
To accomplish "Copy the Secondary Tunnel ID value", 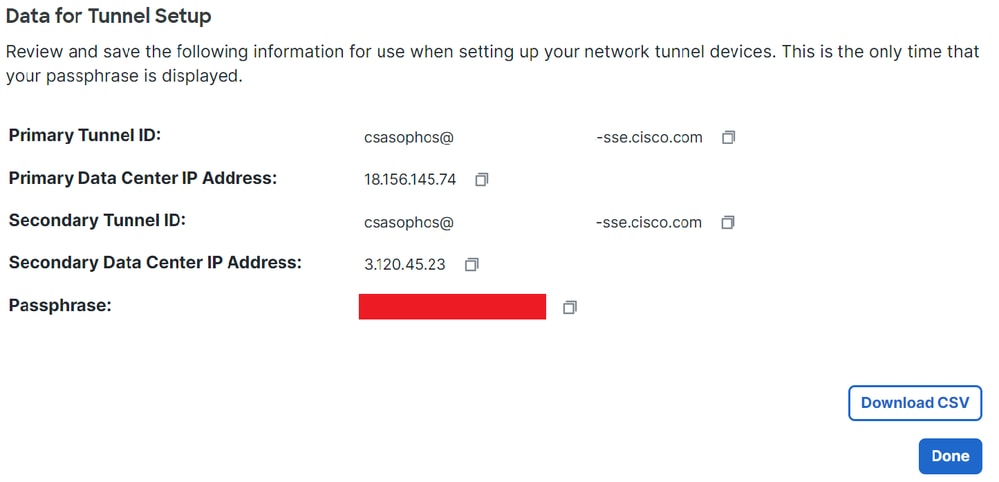I will click(728, 222).
